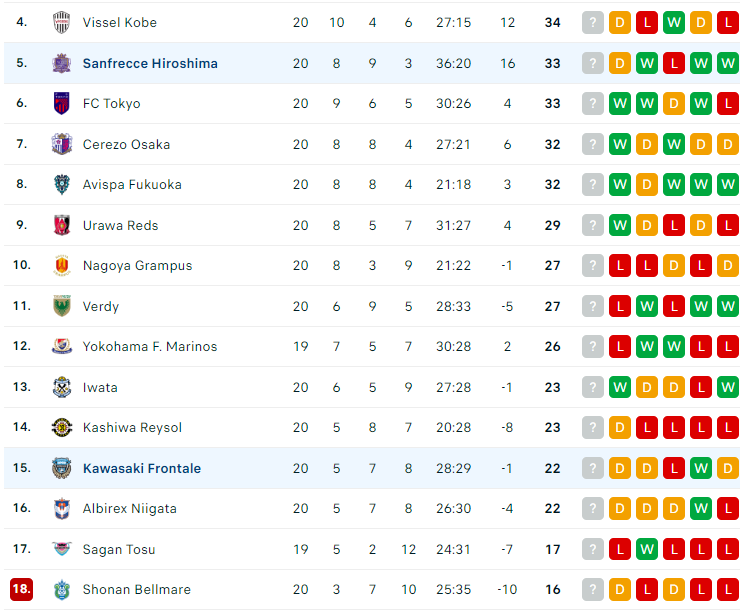Click first green W form badge for FC Tokyo
The image size is (740, 610).
(x=620, y=103)
